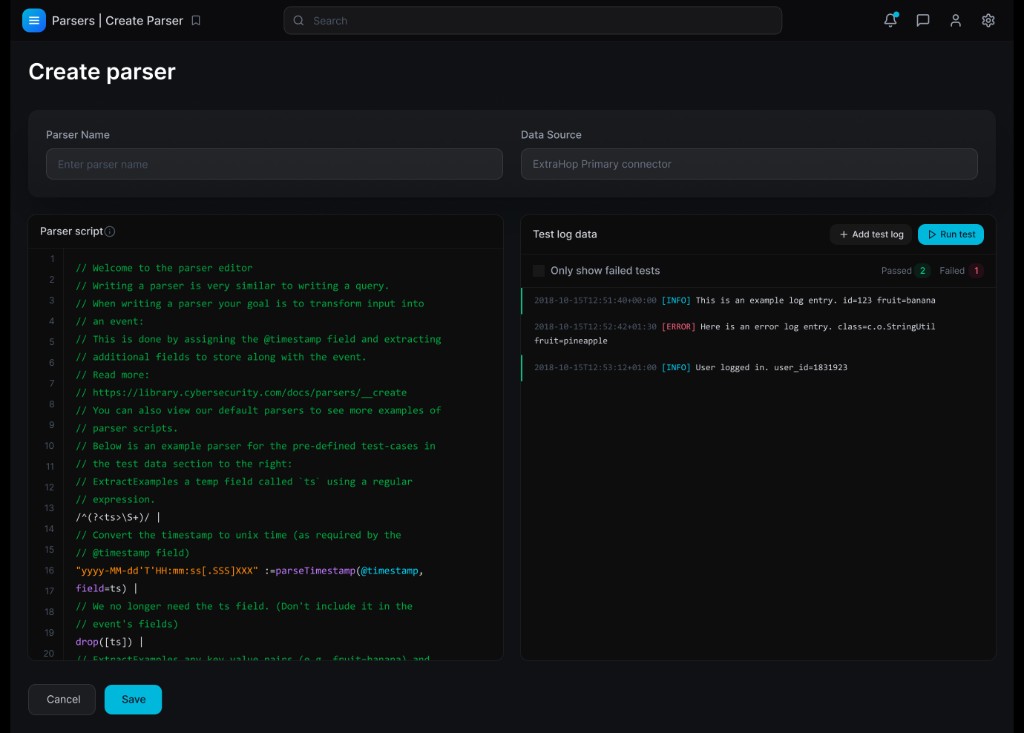Open notifications via the bell icon

891,20
